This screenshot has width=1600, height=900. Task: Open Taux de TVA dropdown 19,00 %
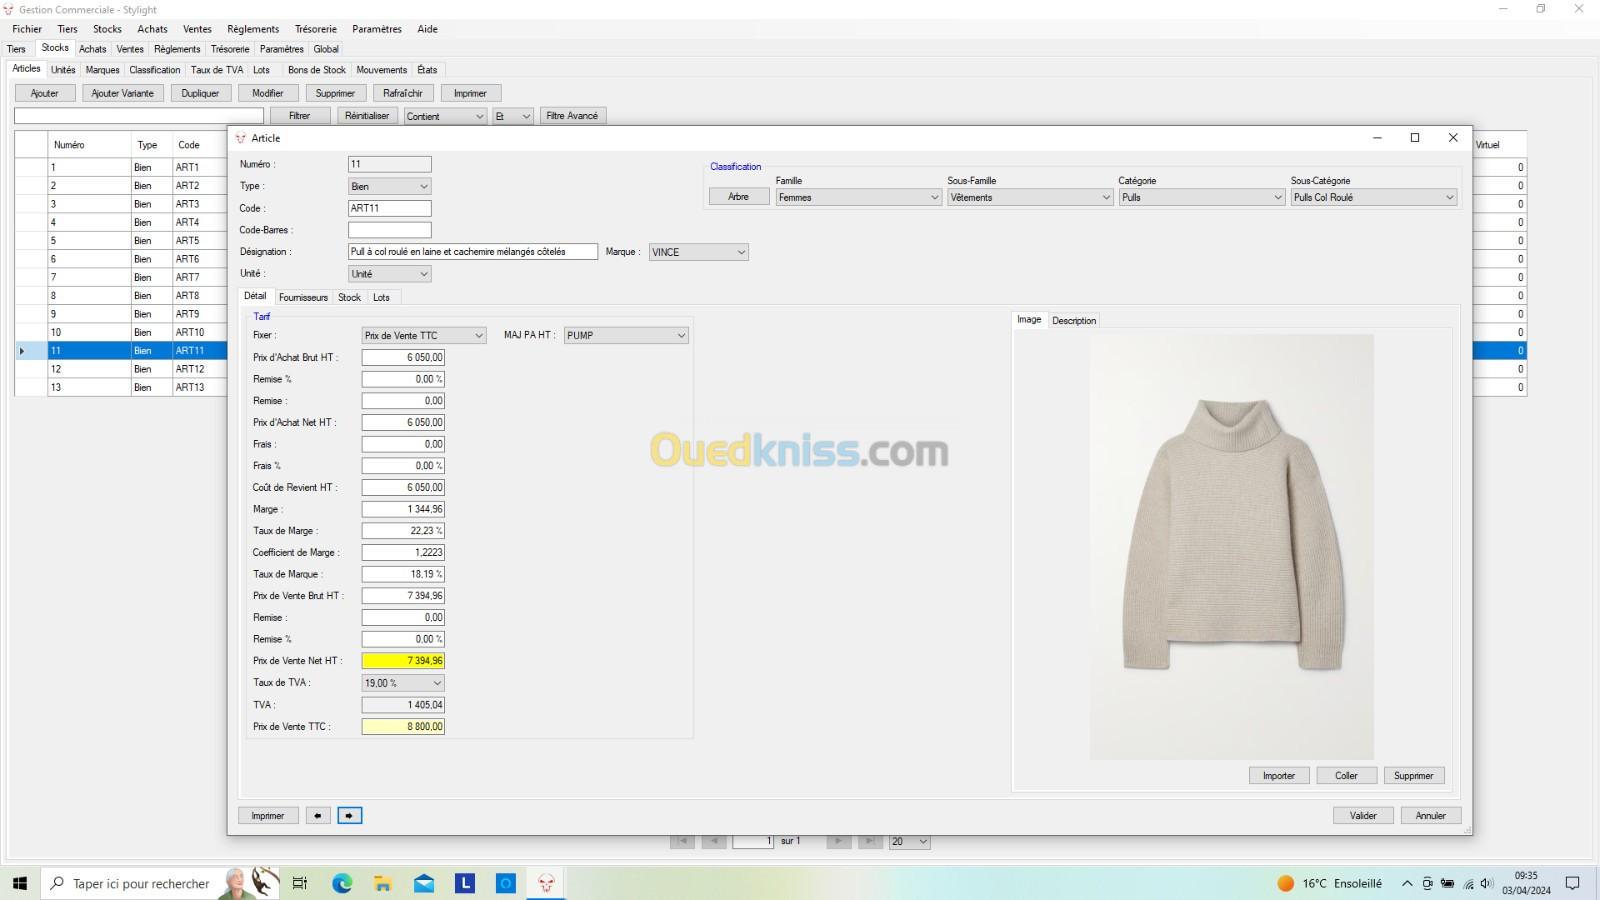(403, 683)
